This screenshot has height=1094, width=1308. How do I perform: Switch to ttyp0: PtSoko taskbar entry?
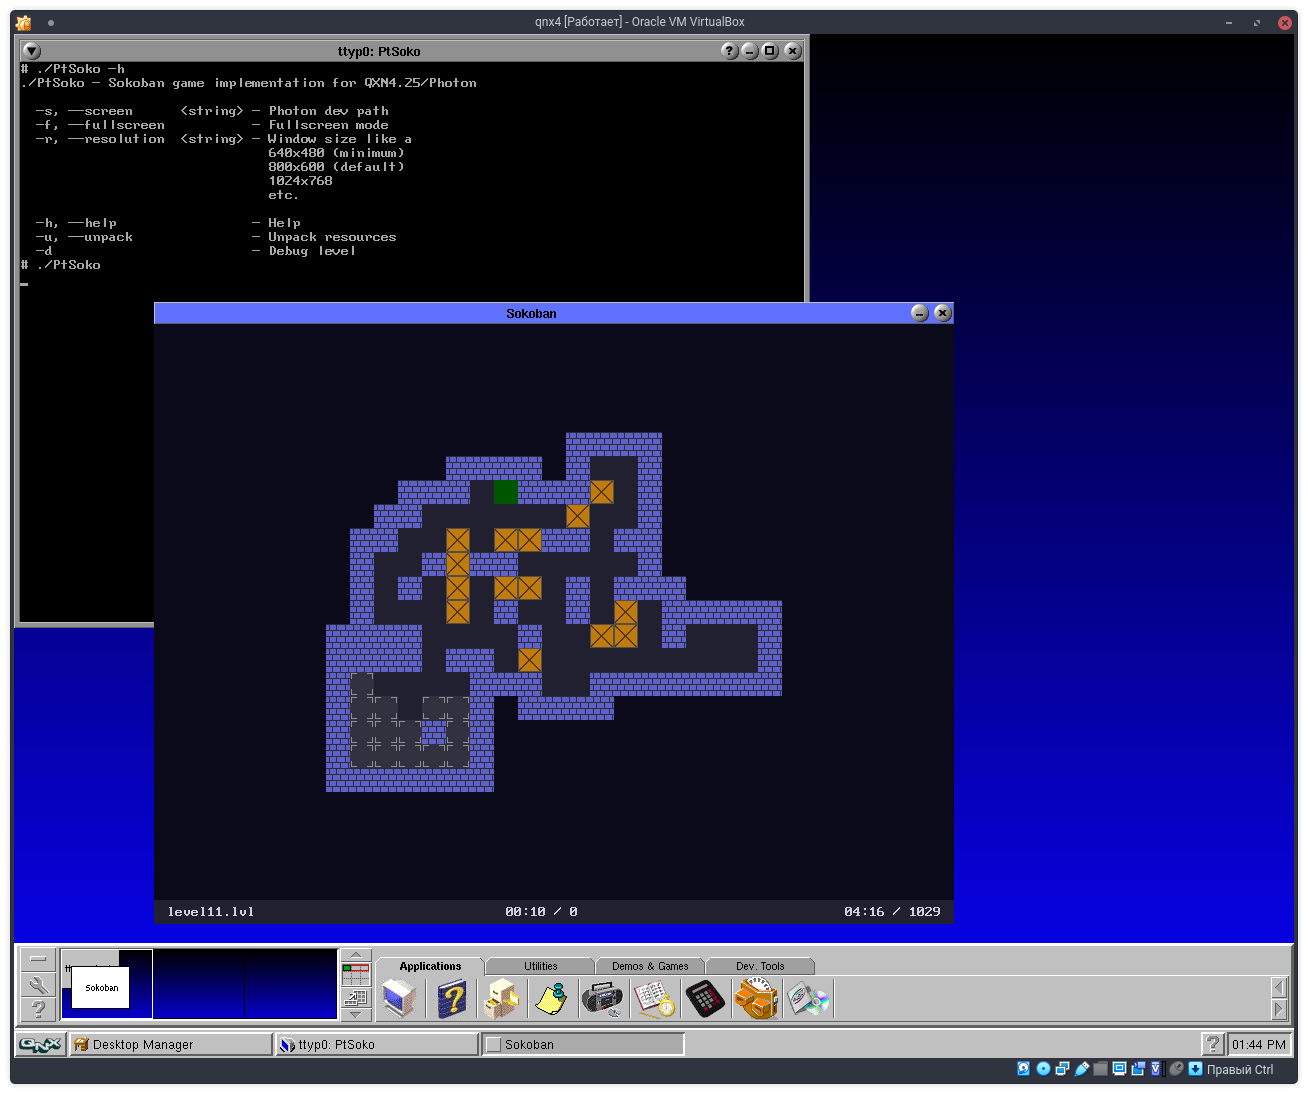(x=377, y=1044)
